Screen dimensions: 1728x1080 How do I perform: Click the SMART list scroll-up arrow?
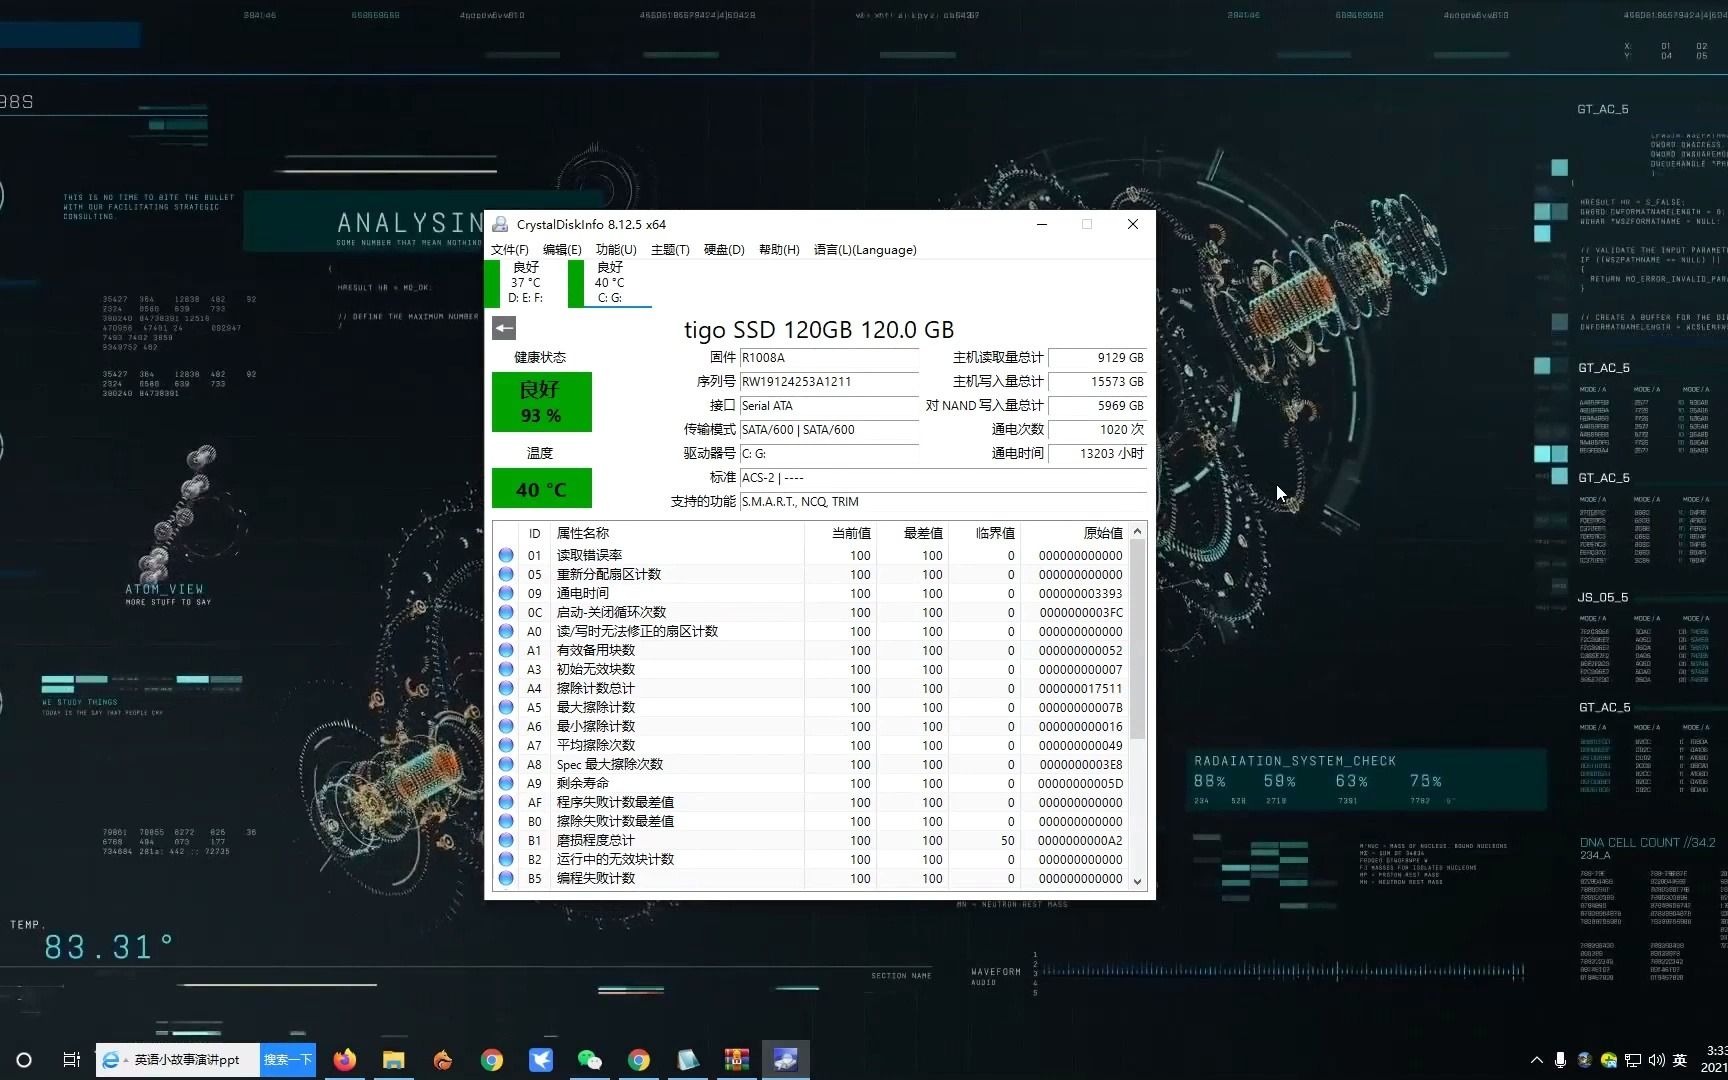1137,532
